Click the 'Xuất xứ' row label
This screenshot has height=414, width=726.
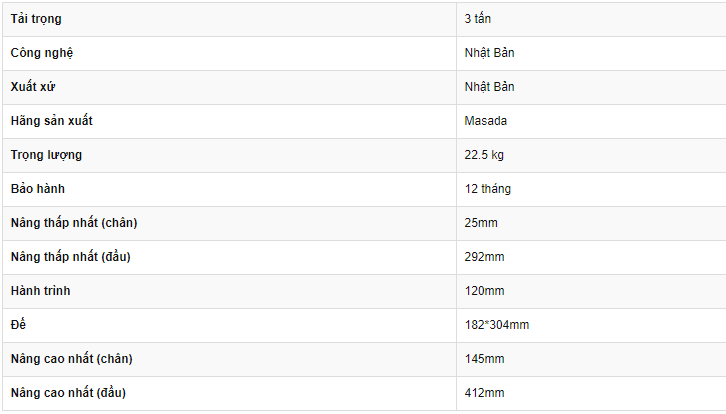coord(33,87)
